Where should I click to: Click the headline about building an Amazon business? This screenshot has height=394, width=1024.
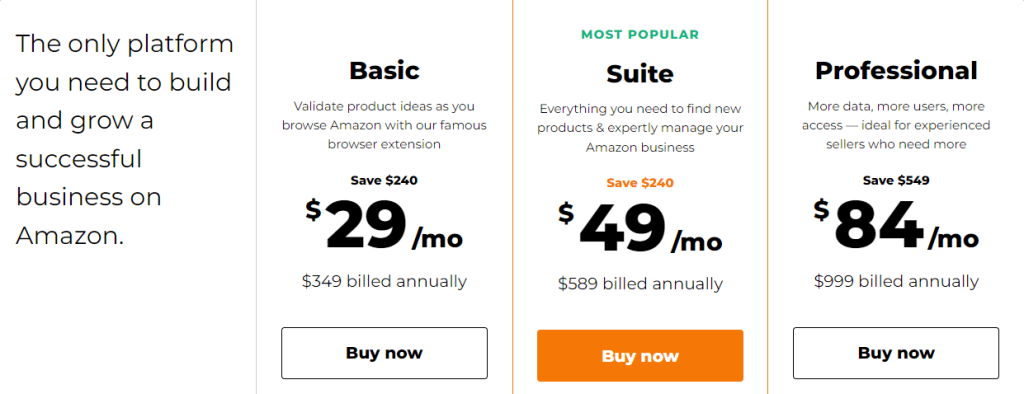[124, 140]
